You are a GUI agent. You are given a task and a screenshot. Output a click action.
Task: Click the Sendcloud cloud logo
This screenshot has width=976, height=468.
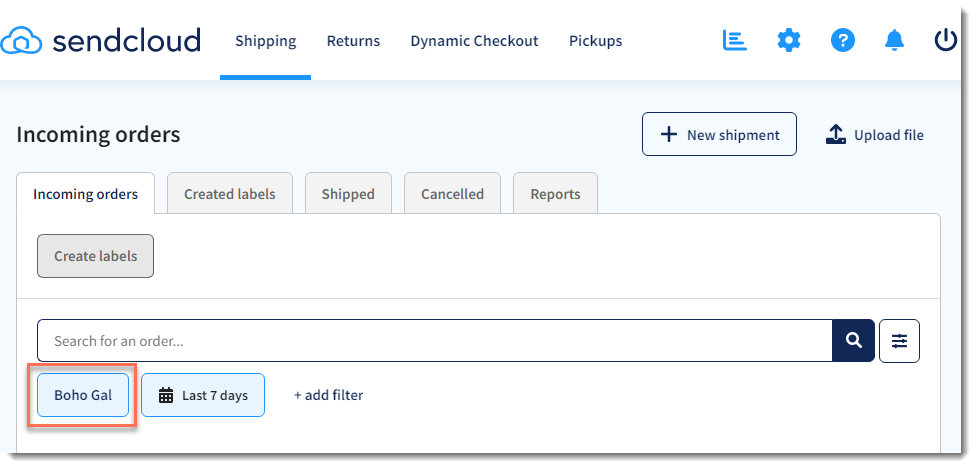click(21, 41)
